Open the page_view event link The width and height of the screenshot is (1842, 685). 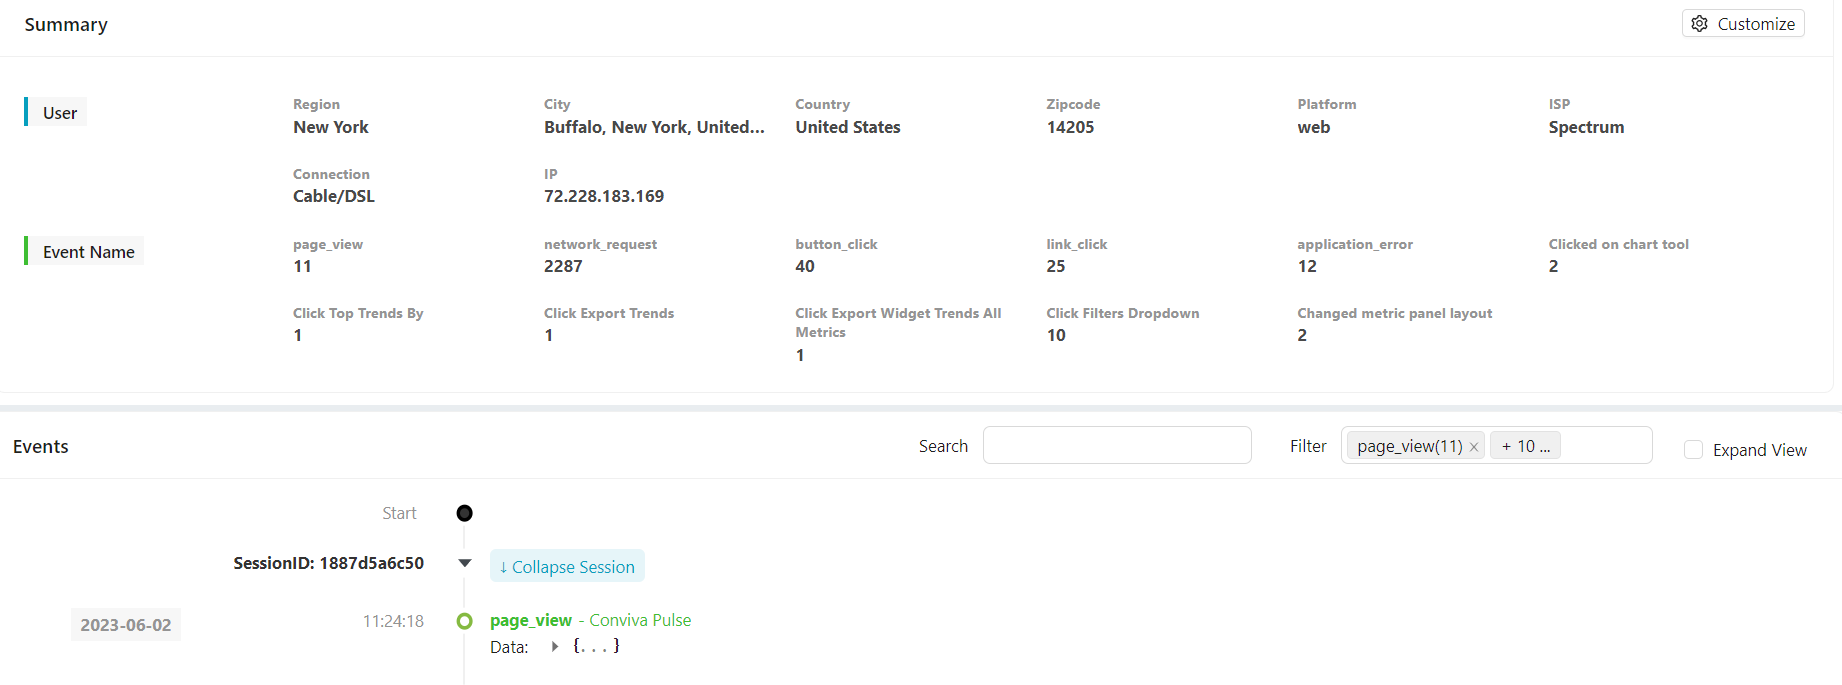531,620
